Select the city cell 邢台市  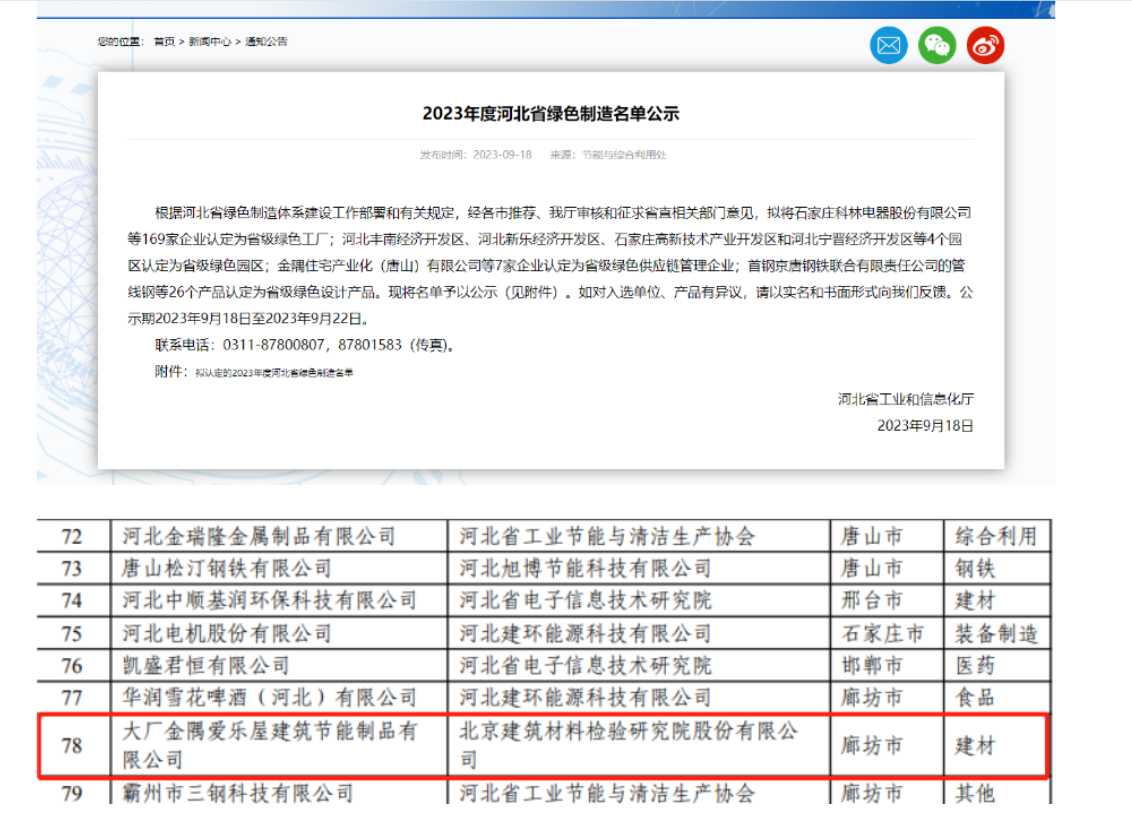pos(887,601)
